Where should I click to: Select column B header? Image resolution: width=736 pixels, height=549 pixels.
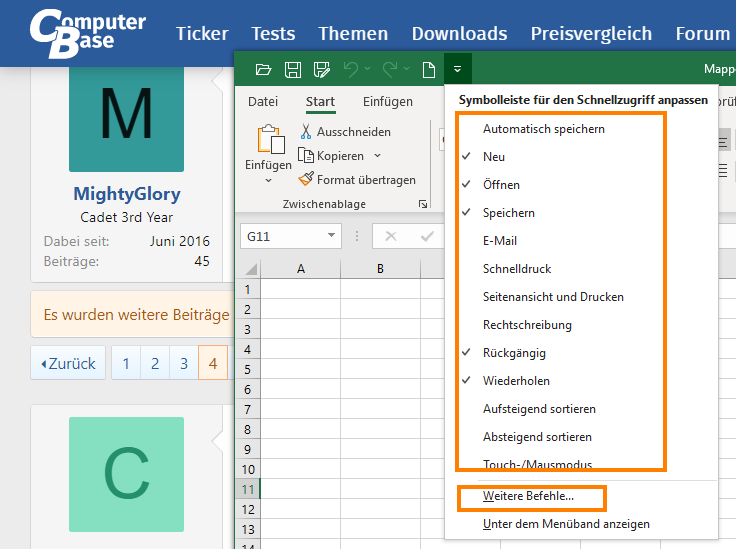point(380,269)
